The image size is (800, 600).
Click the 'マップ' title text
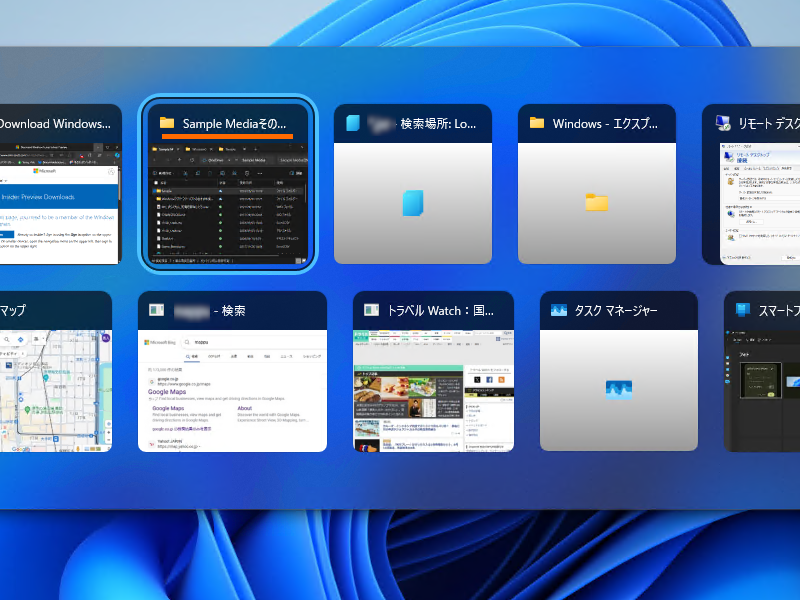tap(13, 310)
